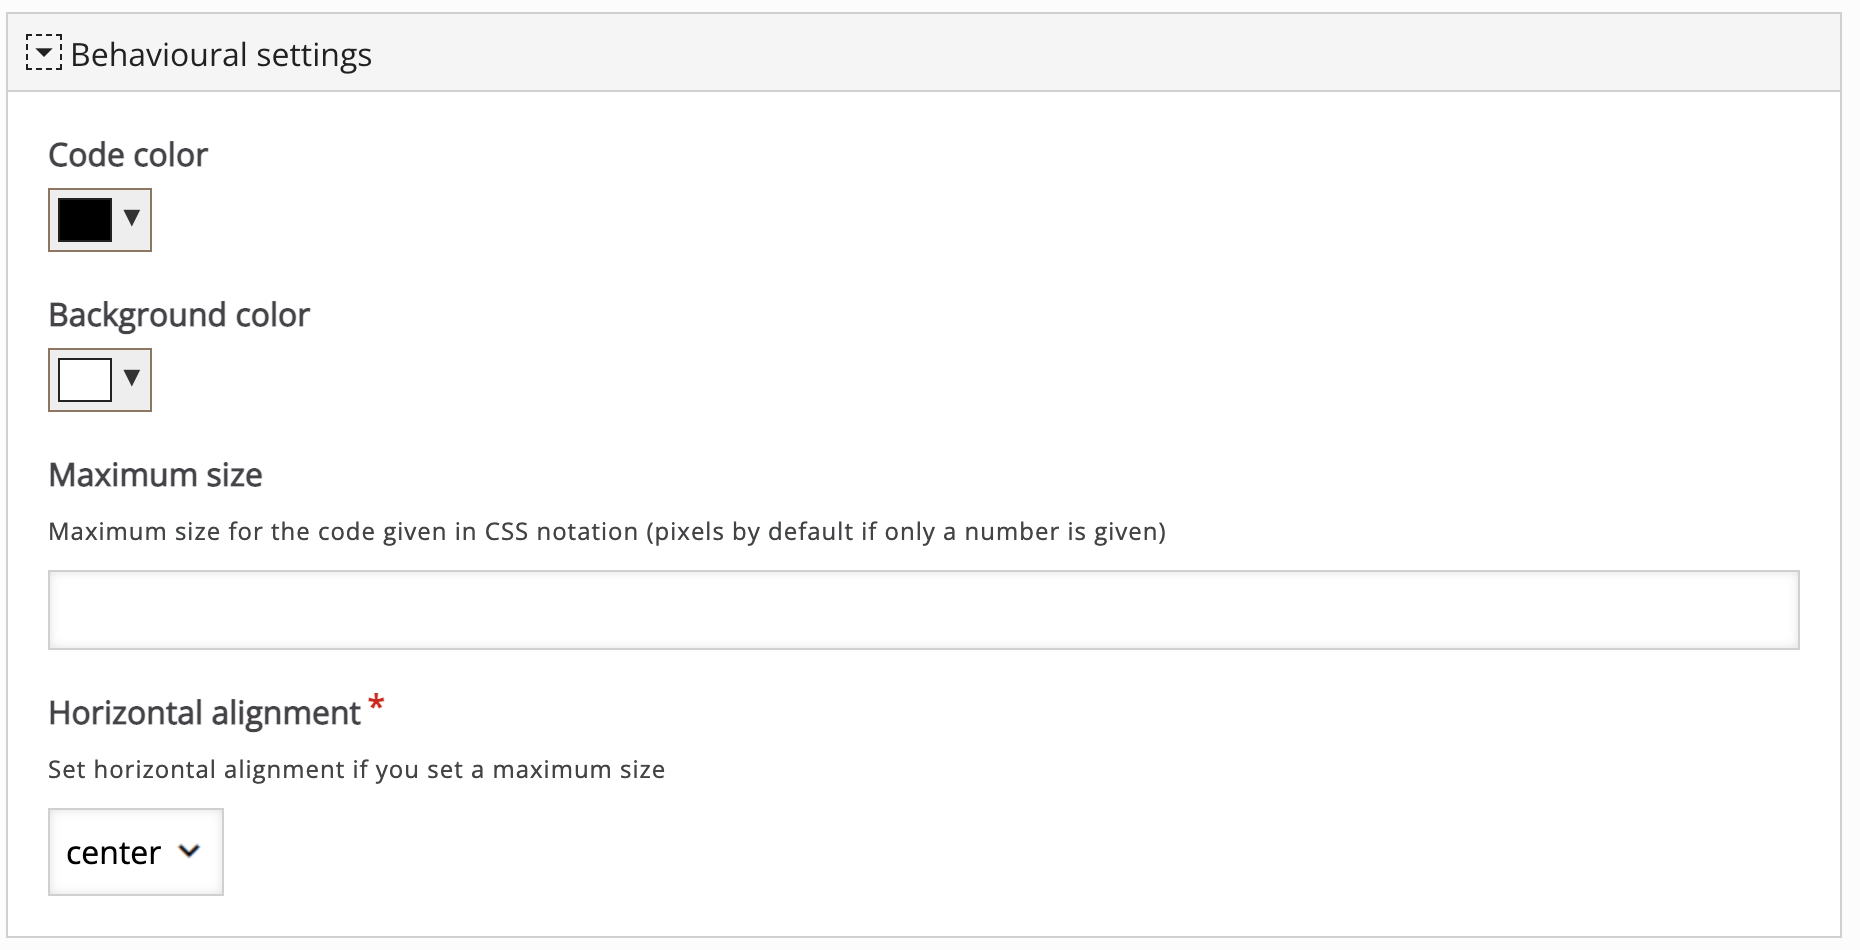The height and width of the screenshot is (950, 1860).
Task: Click the 'Set horizontal alignment' help text
Action: coord(356,769)
